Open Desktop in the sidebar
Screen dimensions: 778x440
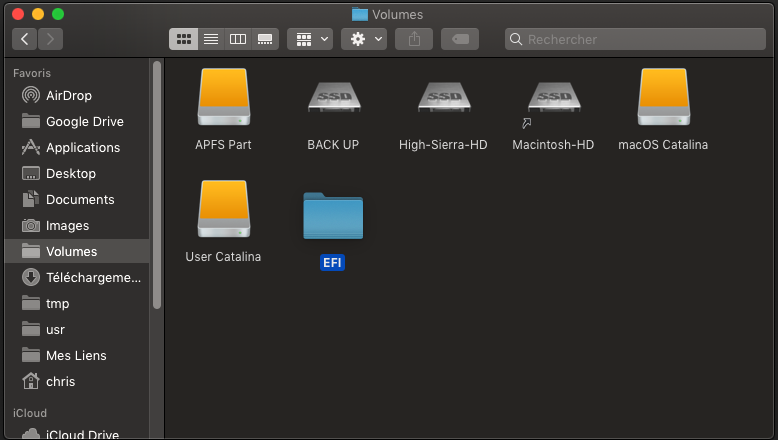77,174
